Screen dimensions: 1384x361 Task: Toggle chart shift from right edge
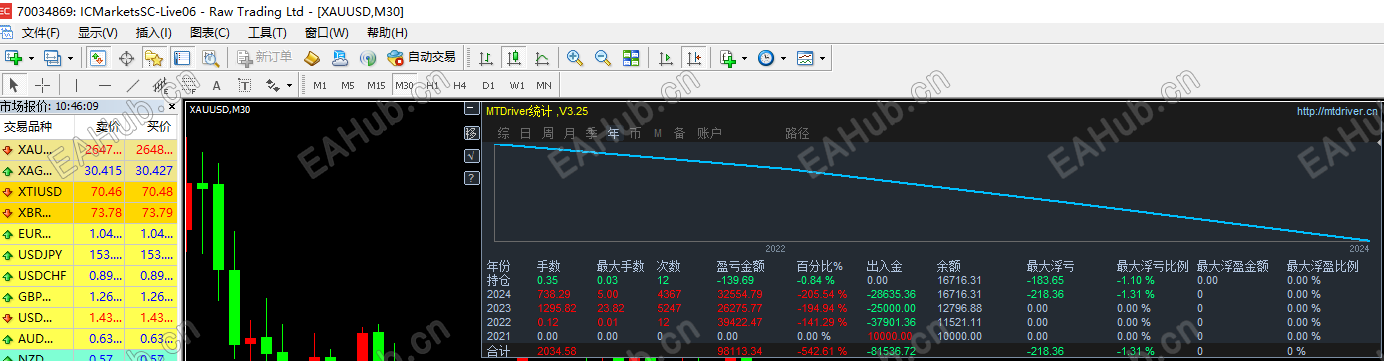[694, 57]
